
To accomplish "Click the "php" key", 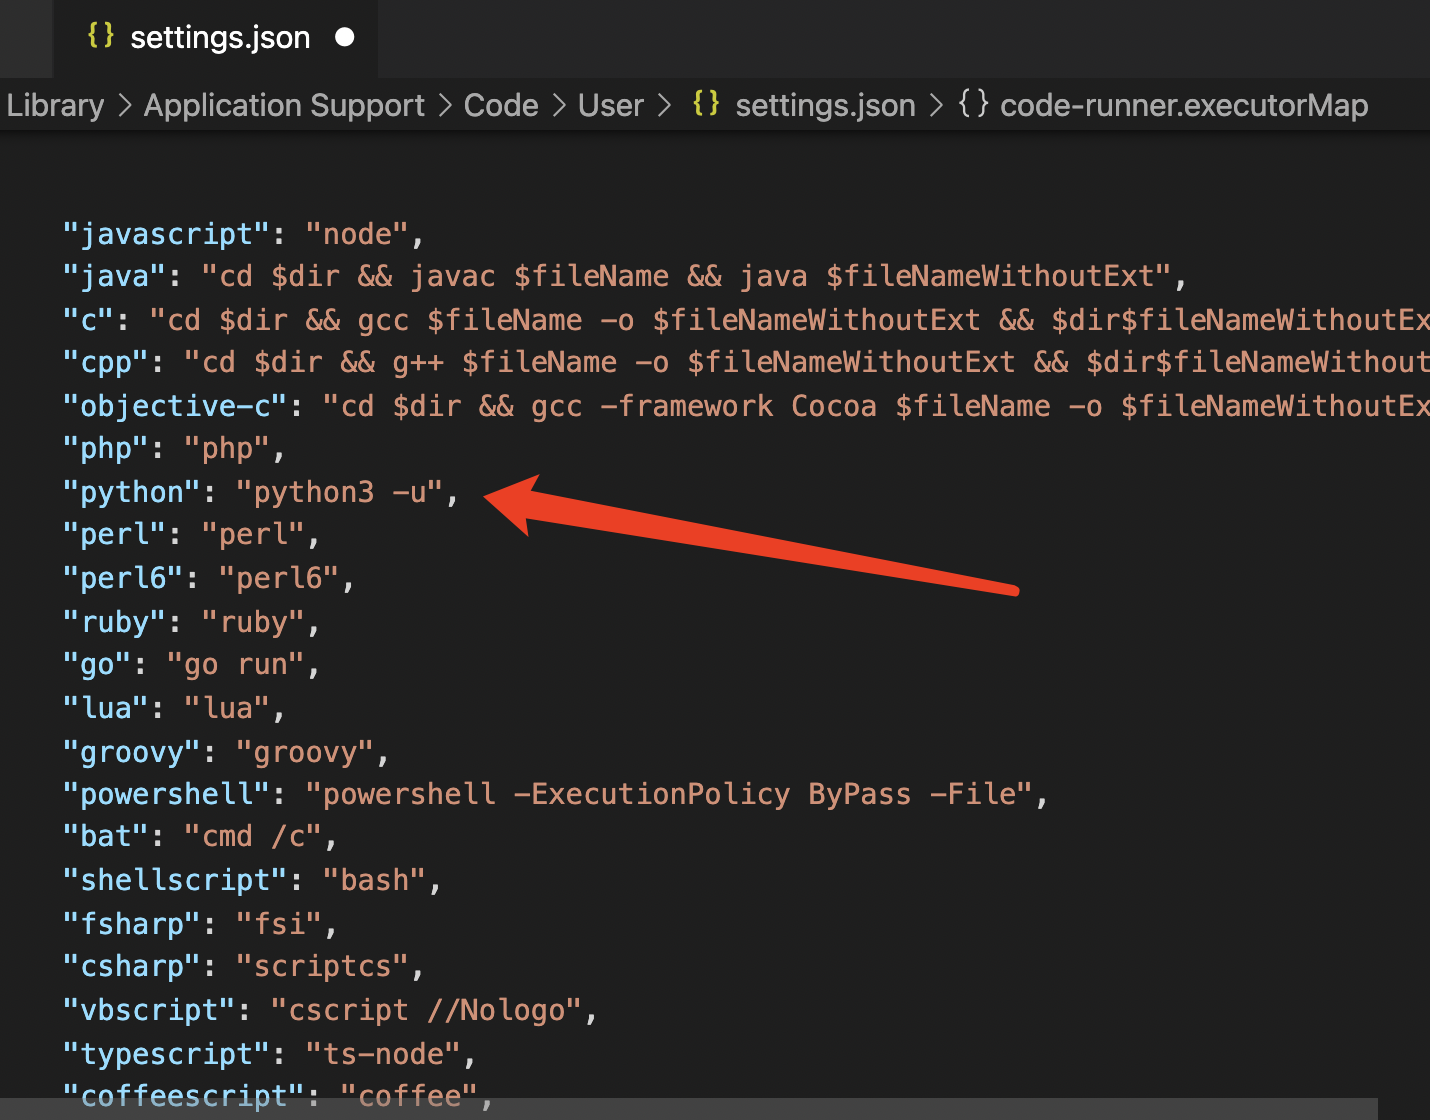I will (x=105, y=448).
